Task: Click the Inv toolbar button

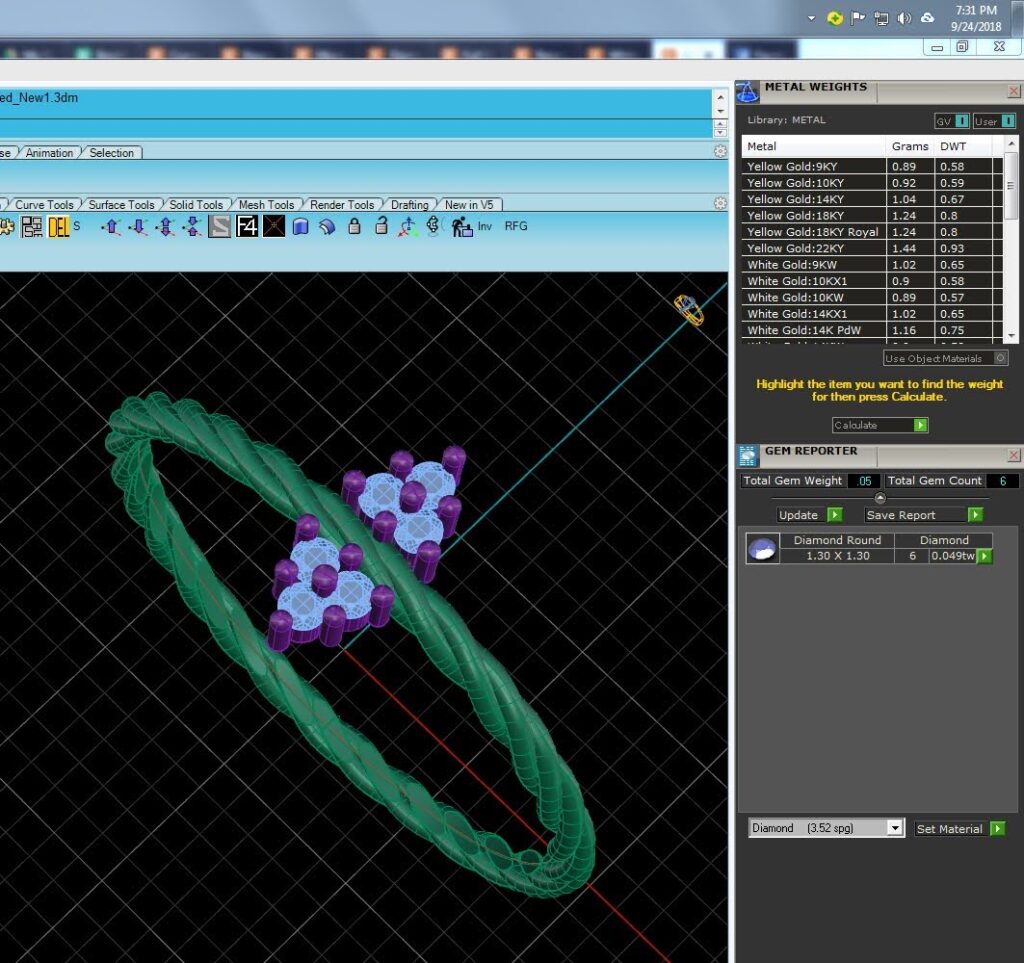Action: click(x=485, y=226)
